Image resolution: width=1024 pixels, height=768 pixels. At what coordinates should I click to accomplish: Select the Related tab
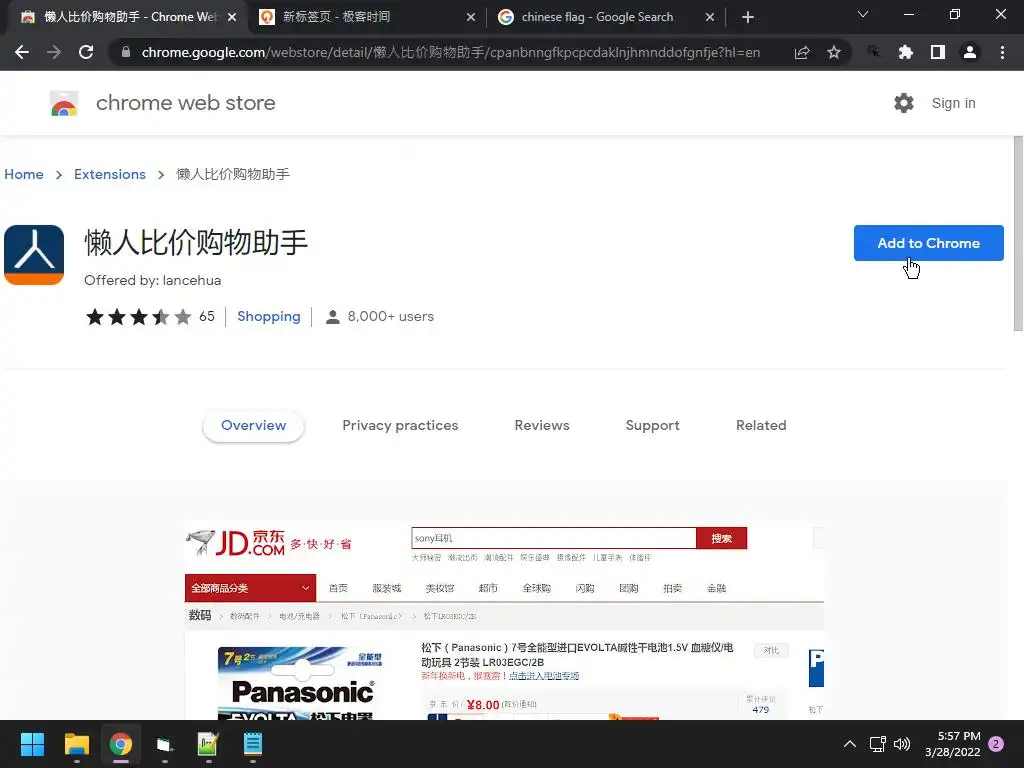(x=761, y=425)
